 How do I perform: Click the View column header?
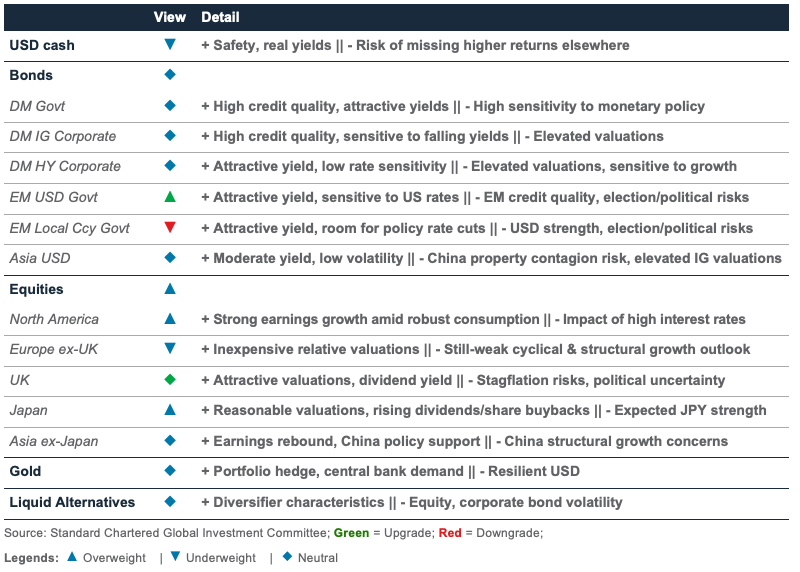coord(169,17)
